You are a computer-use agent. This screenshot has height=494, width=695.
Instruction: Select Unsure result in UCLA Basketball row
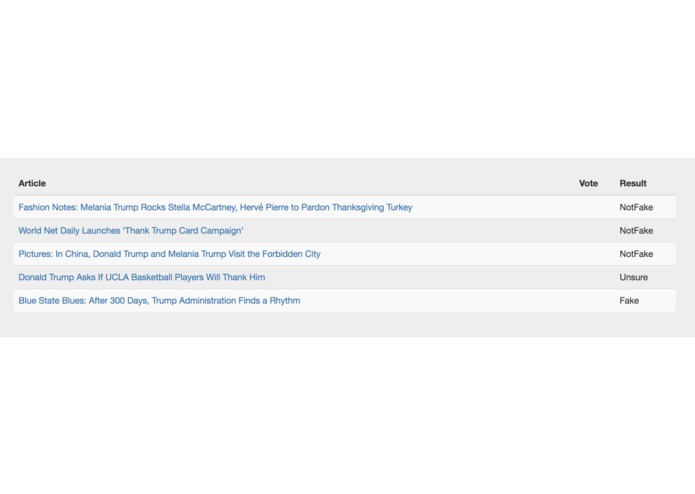pyautogui.click(x=633, y=277)
